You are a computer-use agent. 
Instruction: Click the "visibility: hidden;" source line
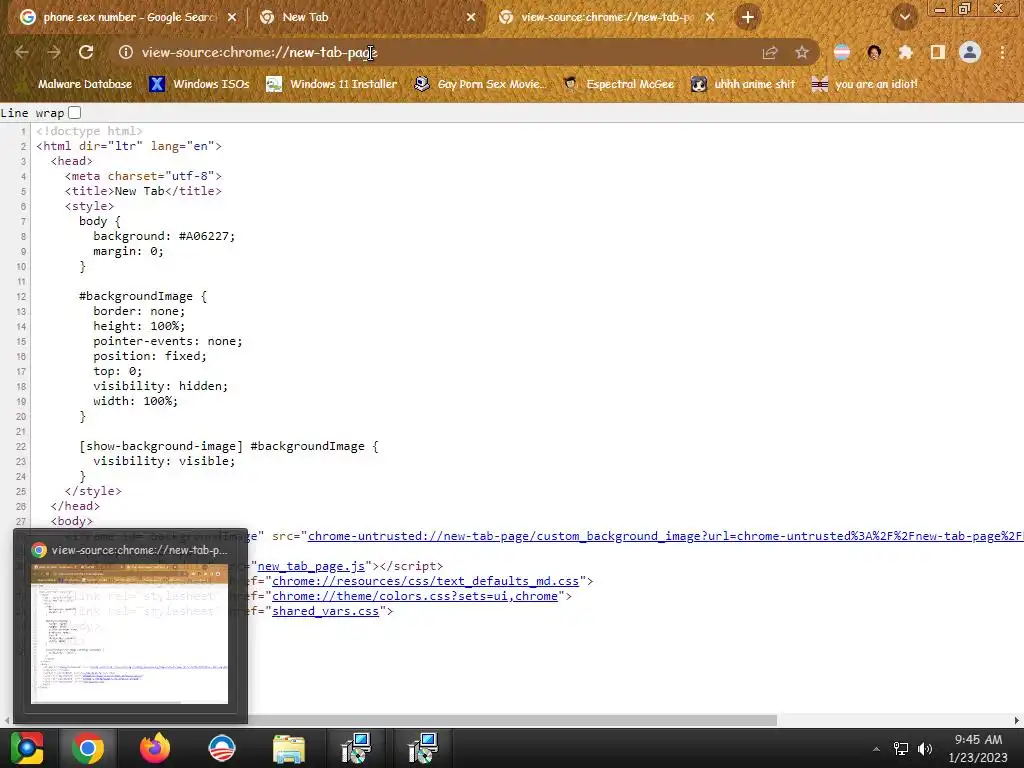click(161, 387)
